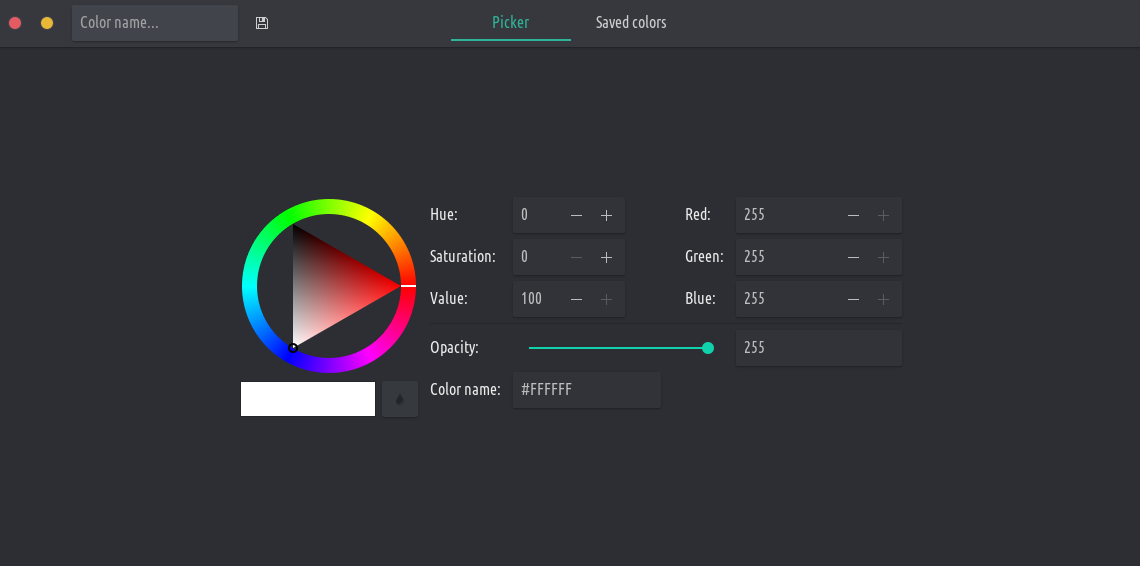1140x566 pixels.
Task: Pick pure red at the triangle's right tip
Action: 396,286
